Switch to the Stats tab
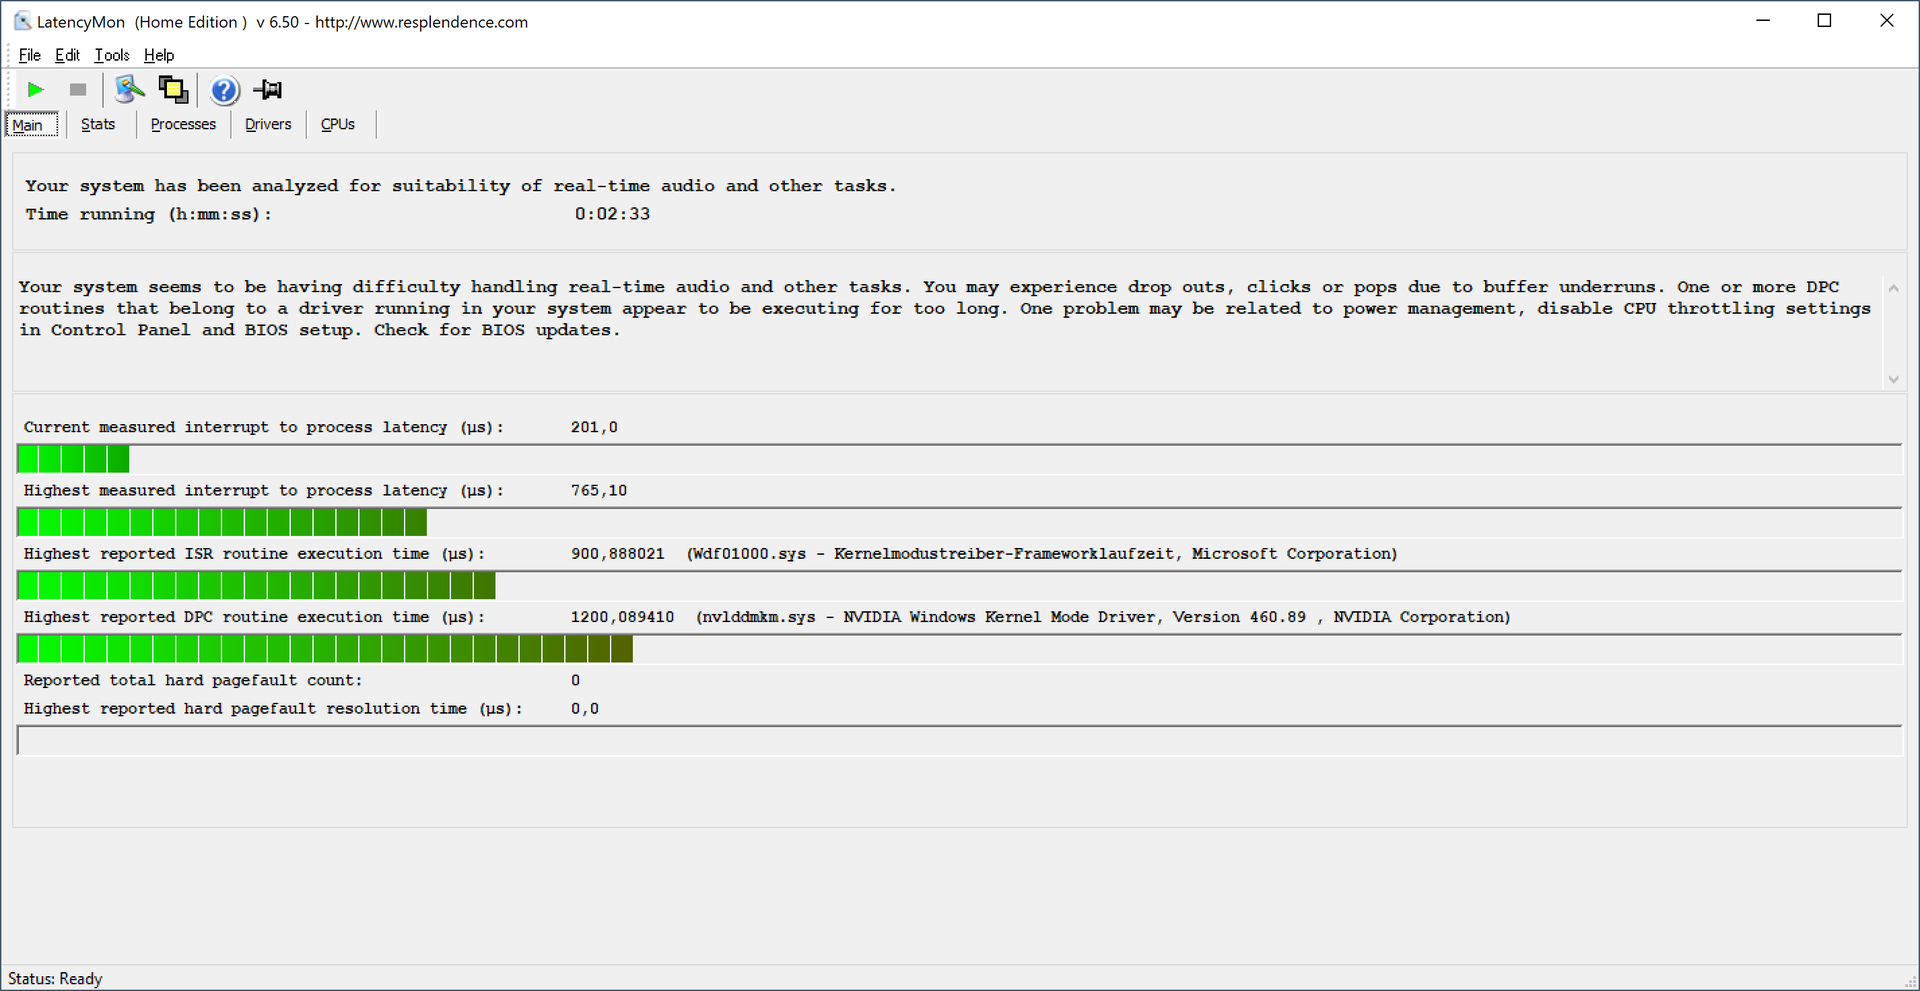Image resolution: width=1920 pixels, height=991 pixels. point(98,124)
